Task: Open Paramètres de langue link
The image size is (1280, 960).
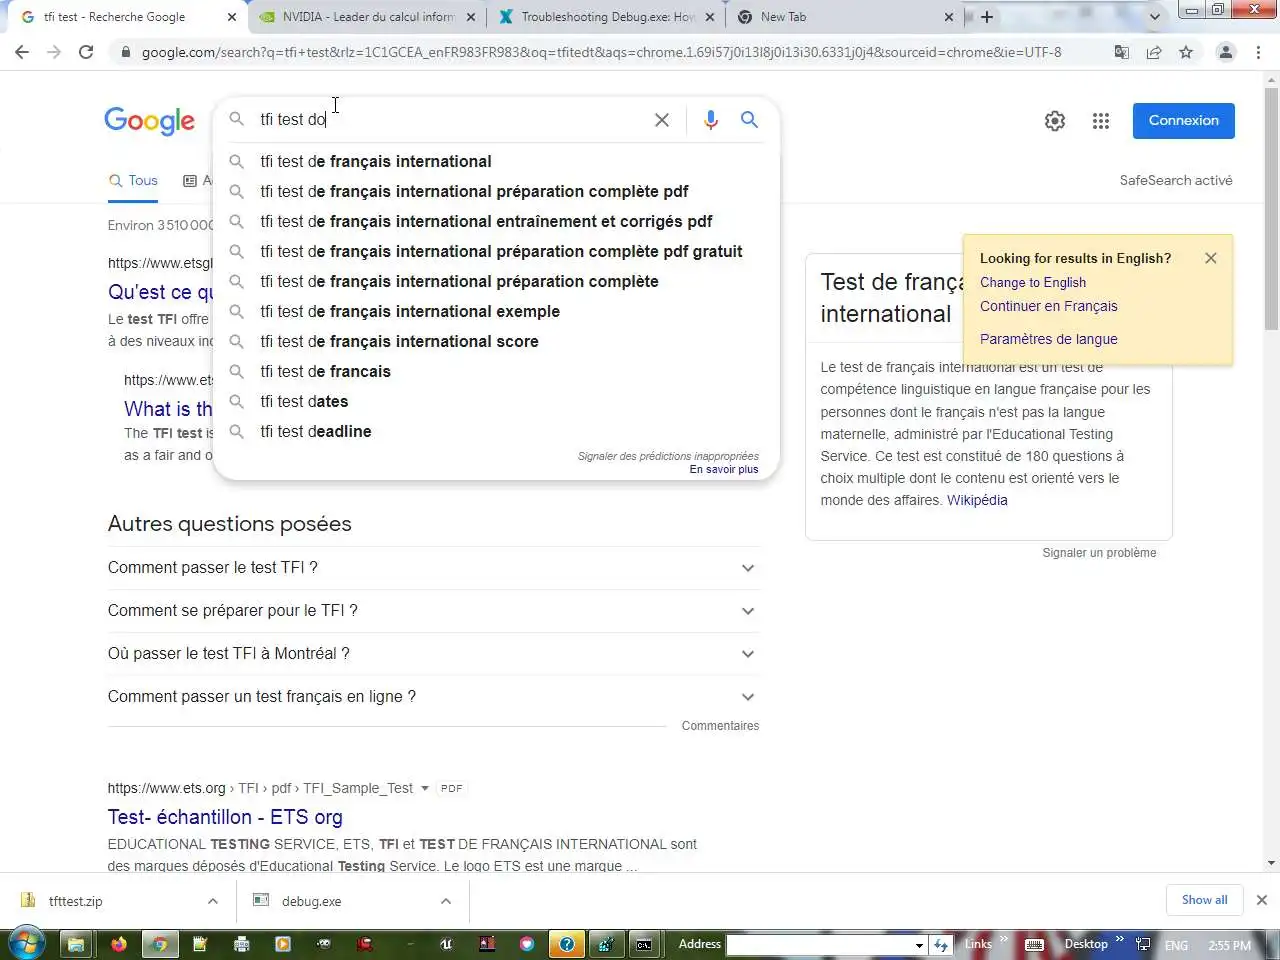Action: click(1049, 339)
